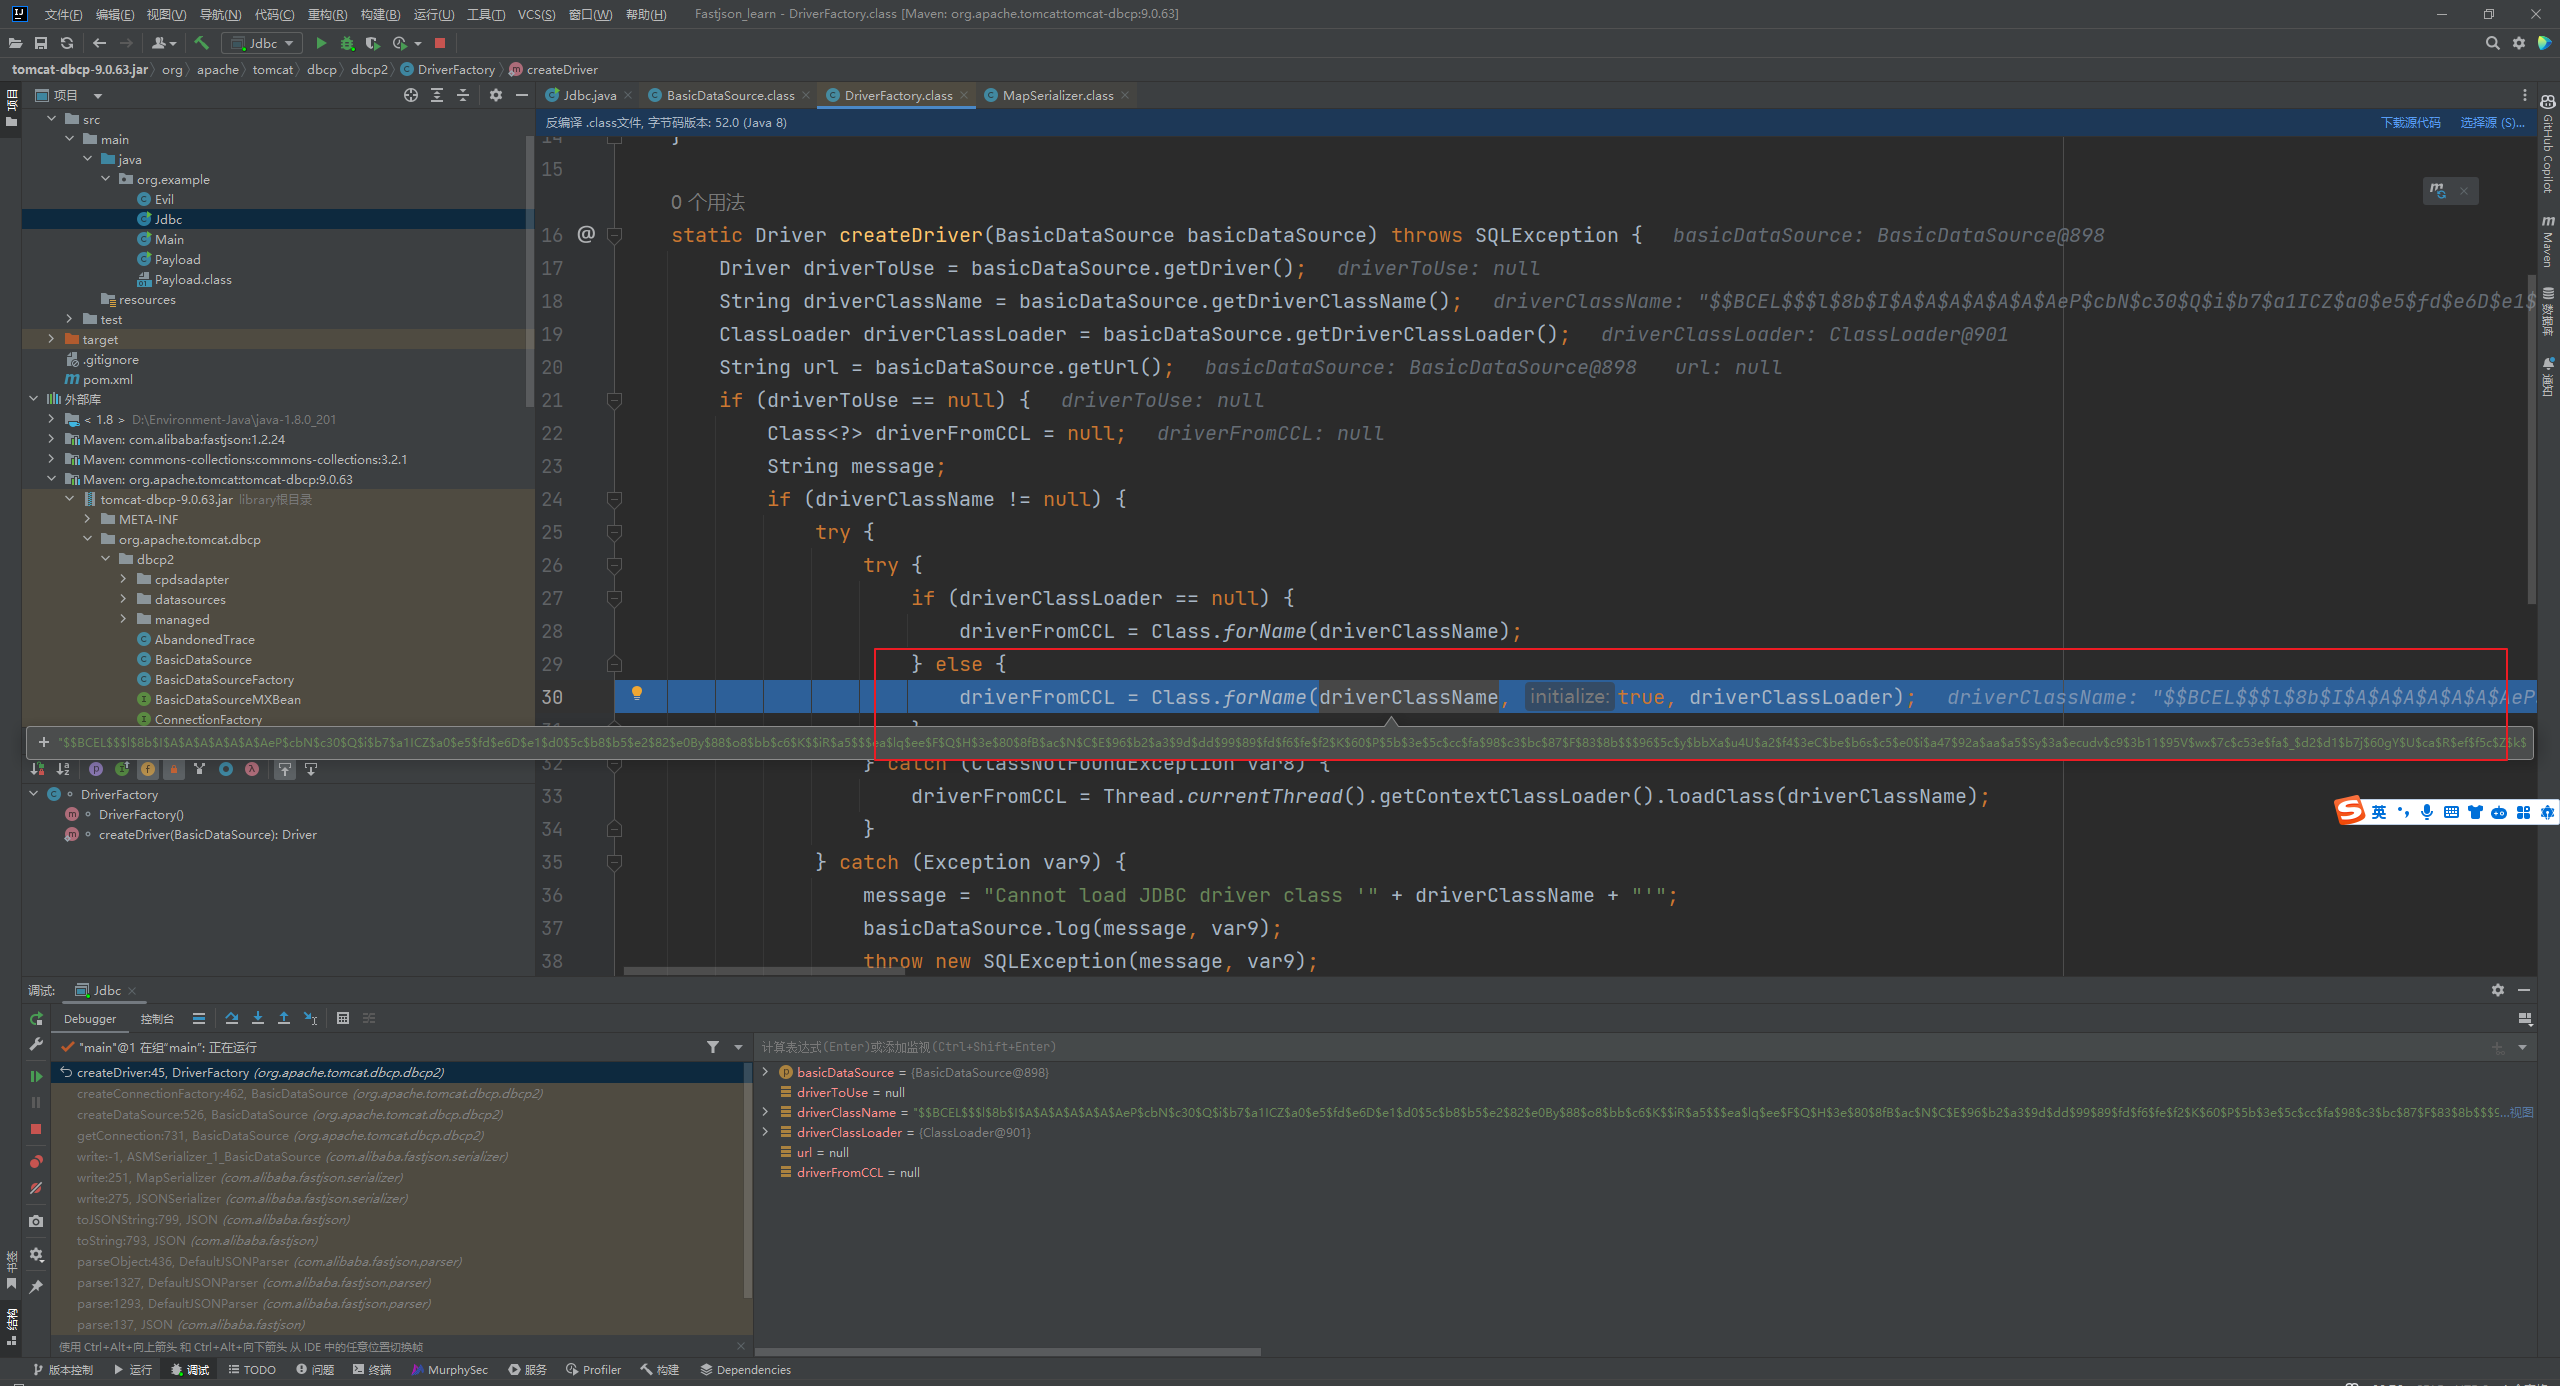Image resolution: width=2560 pixels, height=1386 pixels.
Task: Click Step Out in the debugger toolbar
Action: 284,1018
